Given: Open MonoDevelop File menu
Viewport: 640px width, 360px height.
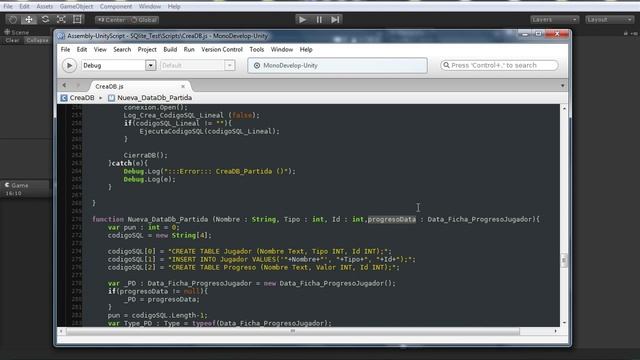Looking at the screenshot, I should click(x=65, y=49).
